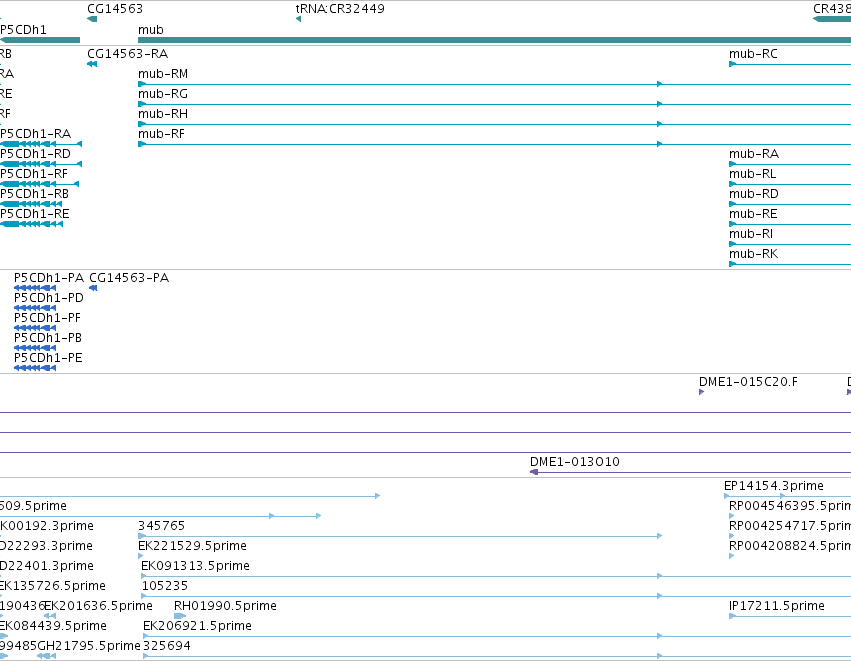Click the CG14563 gene arrow glyph

(x=92, y=20)
